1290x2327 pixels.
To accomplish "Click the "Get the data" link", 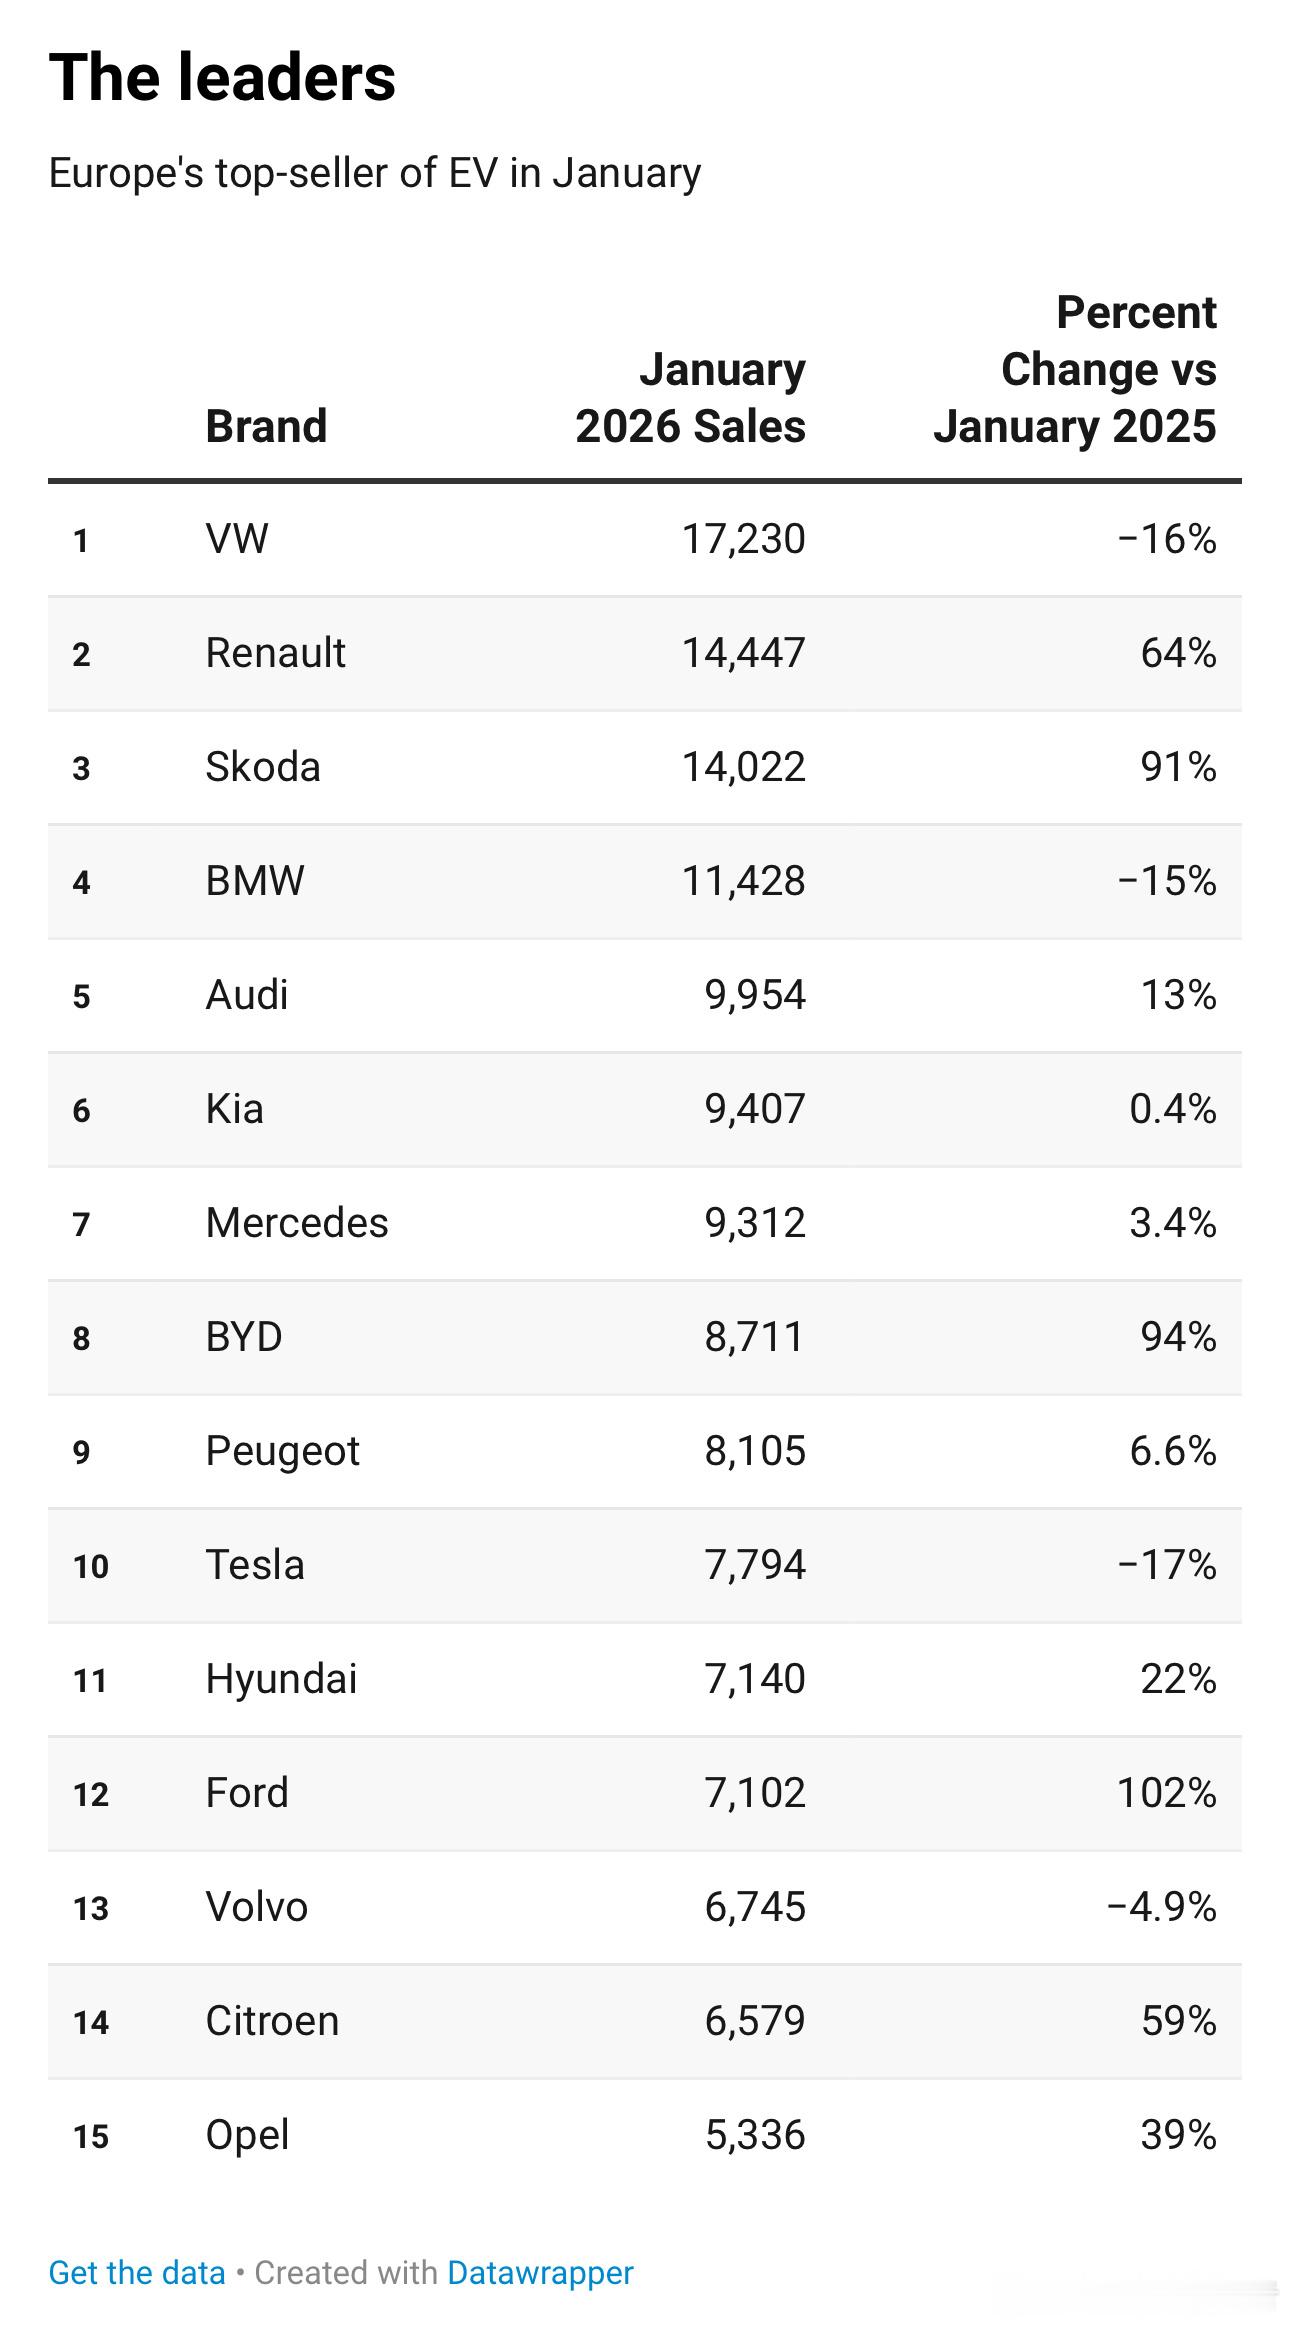I will click(137, 2272).
